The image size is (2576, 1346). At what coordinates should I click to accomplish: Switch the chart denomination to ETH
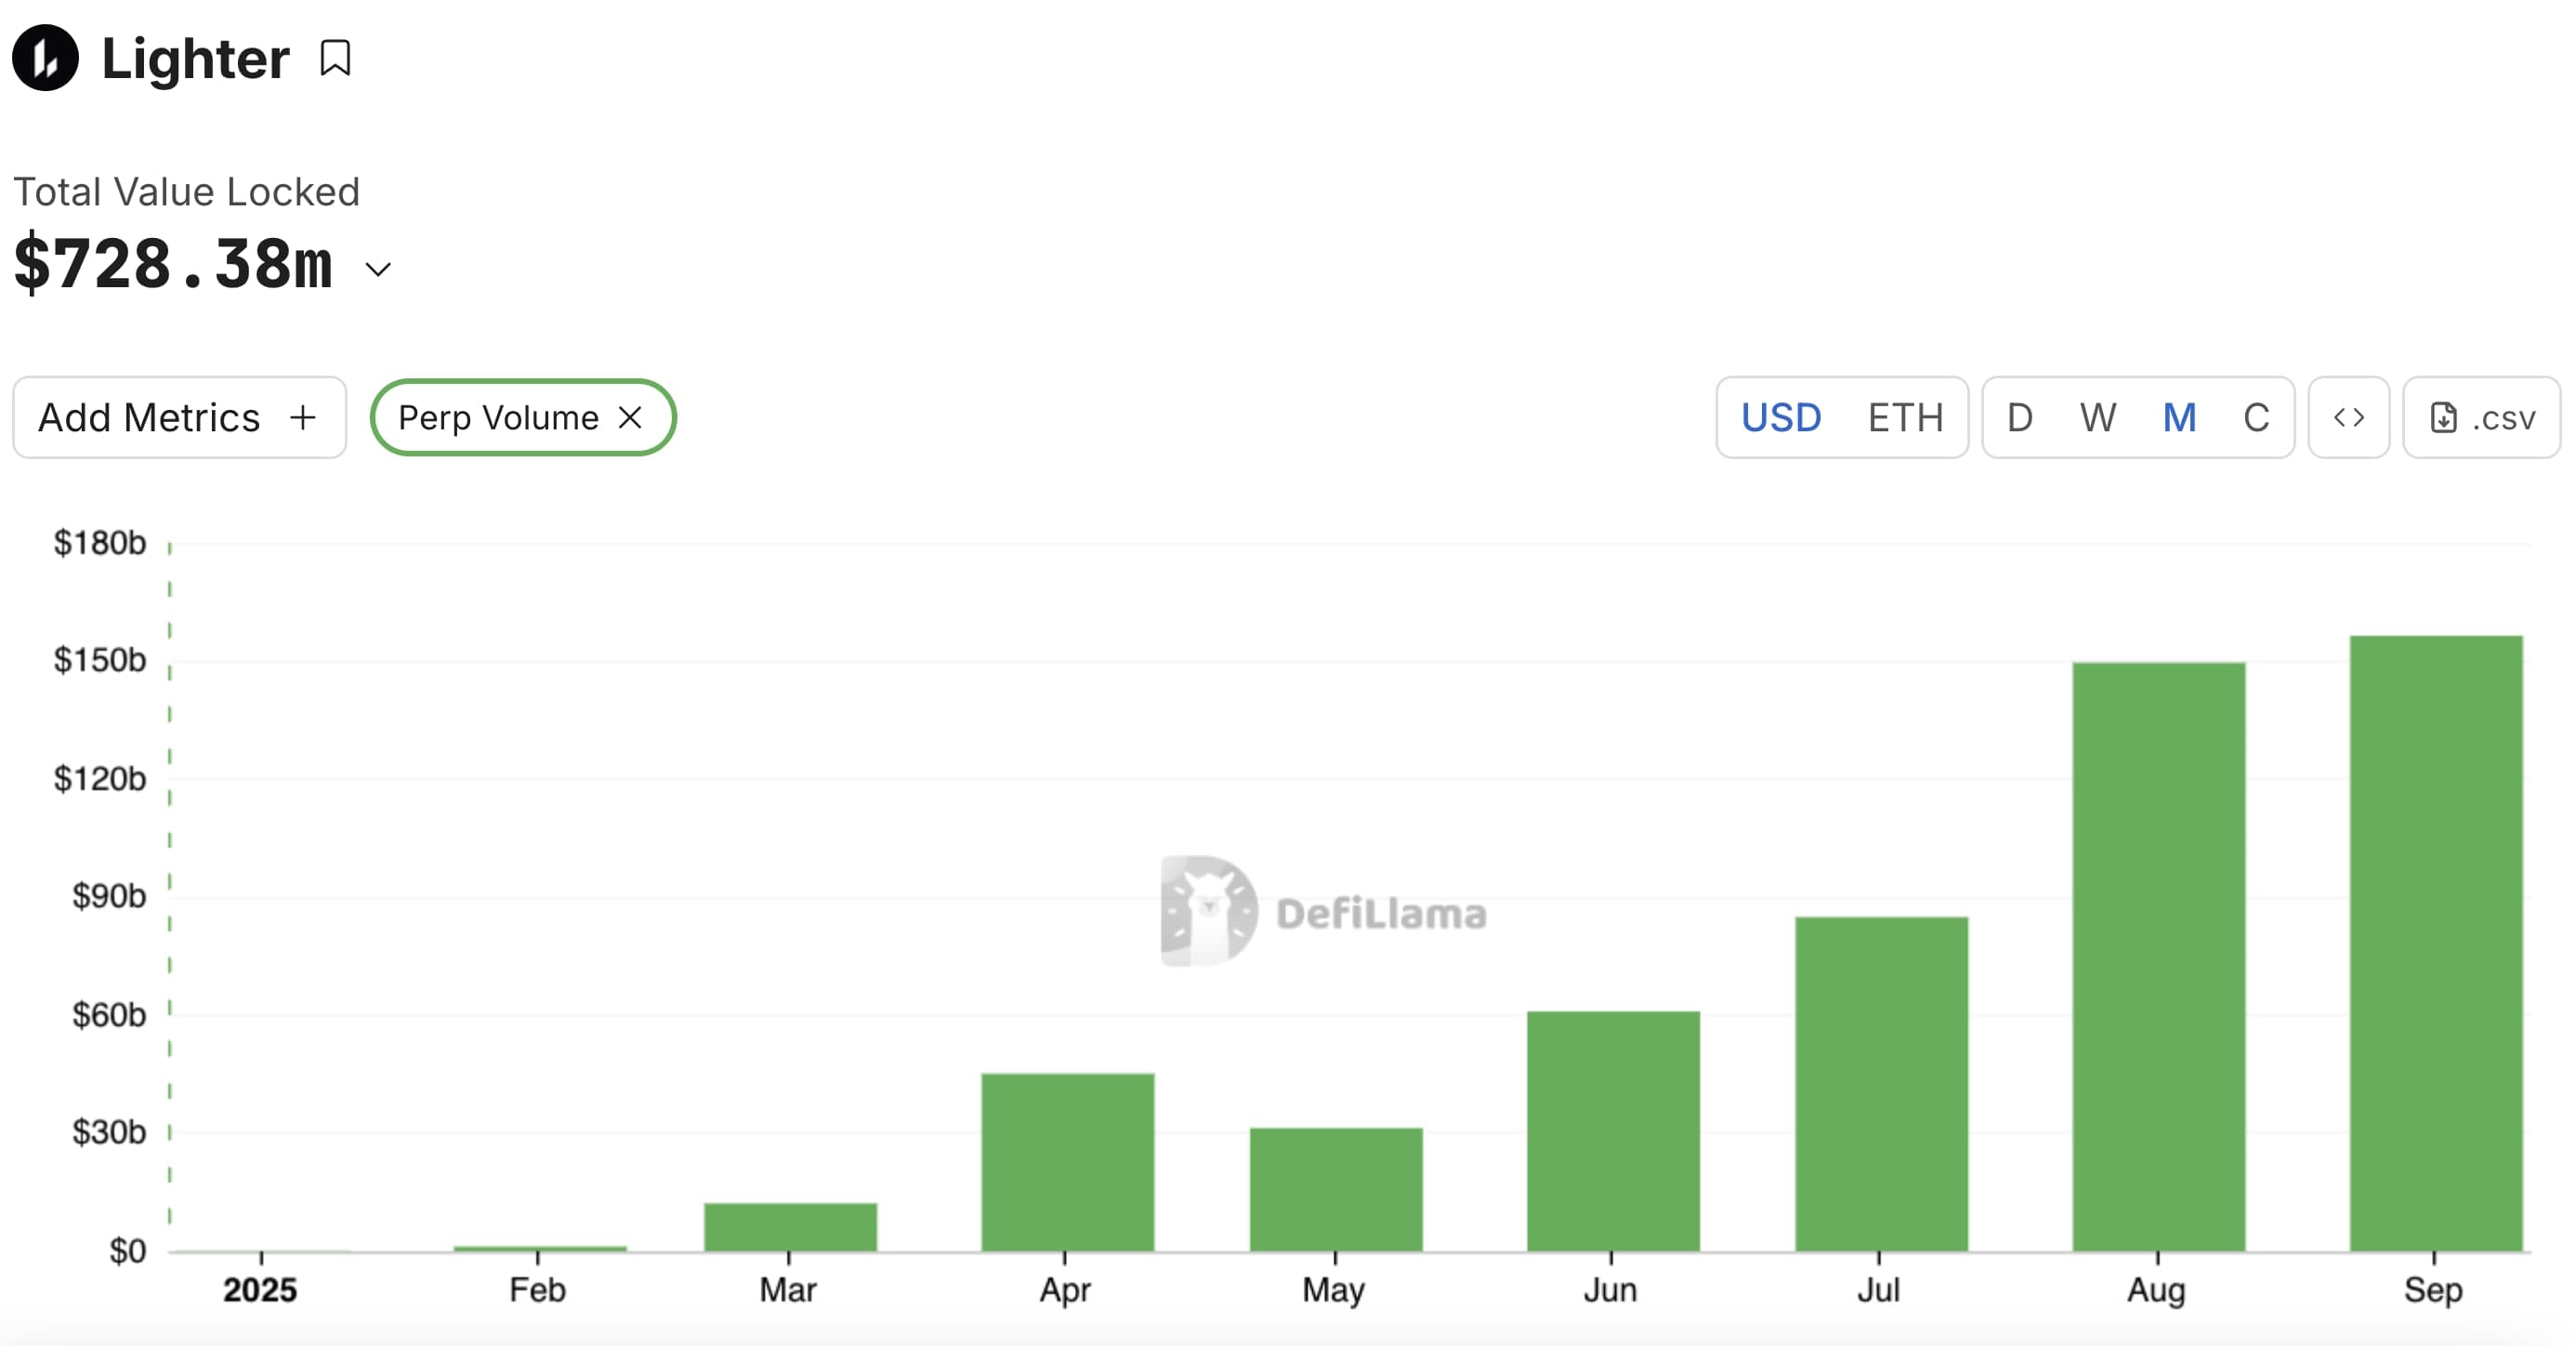pos(1905,417)
